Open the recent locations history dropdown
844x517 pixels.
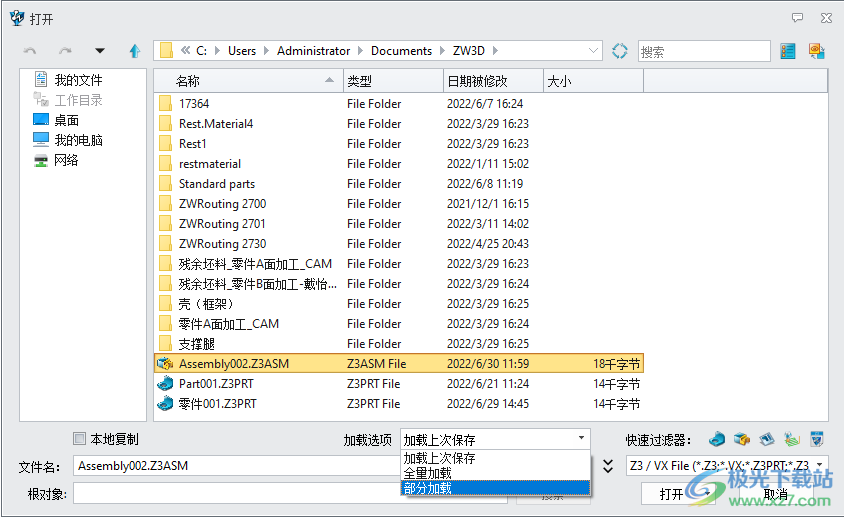100,51
